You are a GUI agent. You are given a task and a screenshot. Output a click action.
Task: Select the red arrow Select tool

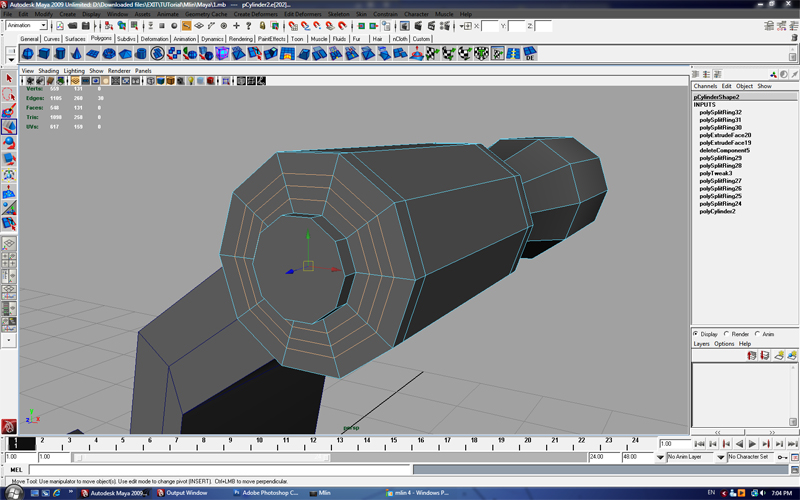pos(9,78)
